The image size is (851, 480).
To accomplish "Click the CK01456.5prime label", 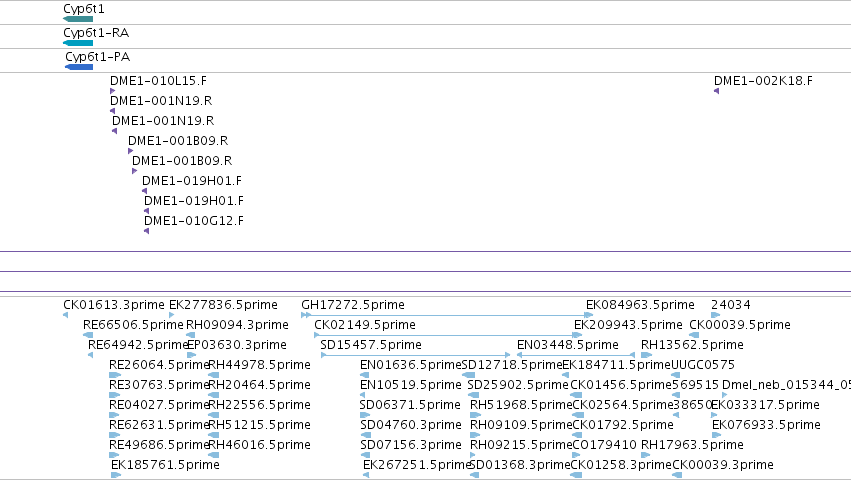I will pyautogui.click(x=621, y=385).
